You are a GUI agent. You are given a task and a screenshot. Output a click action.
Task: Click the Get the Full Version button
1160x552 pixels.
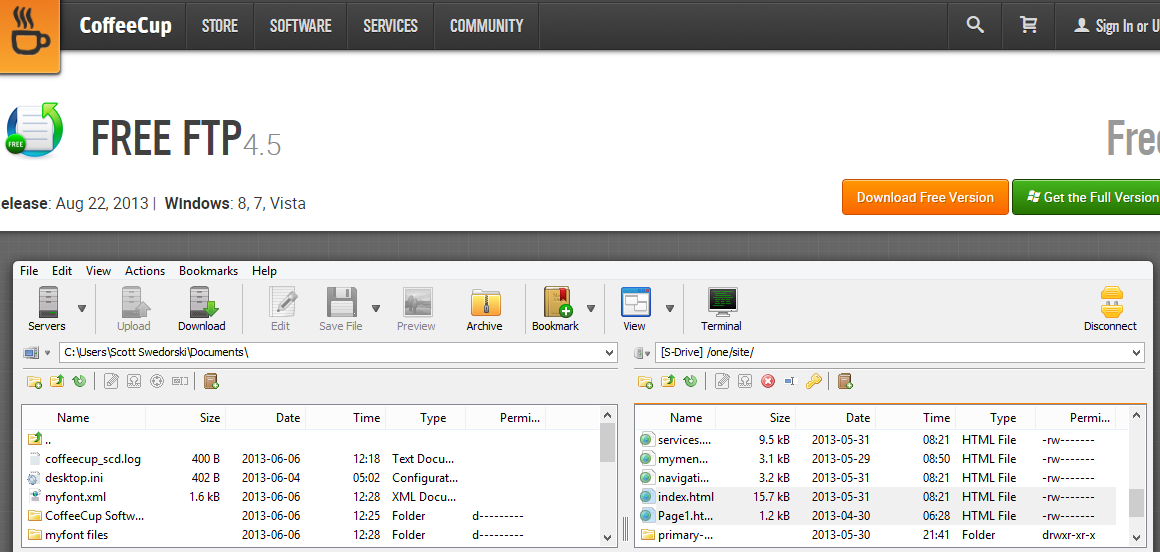click(1086, 197)
